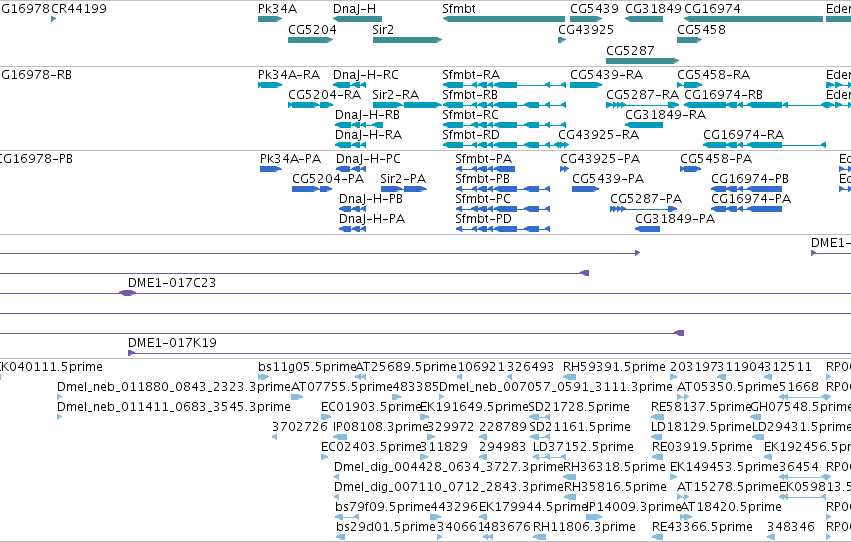The image size is (851, 542).
Task: Click the RH59391.5prime EST label
Action: click(614, 367)
